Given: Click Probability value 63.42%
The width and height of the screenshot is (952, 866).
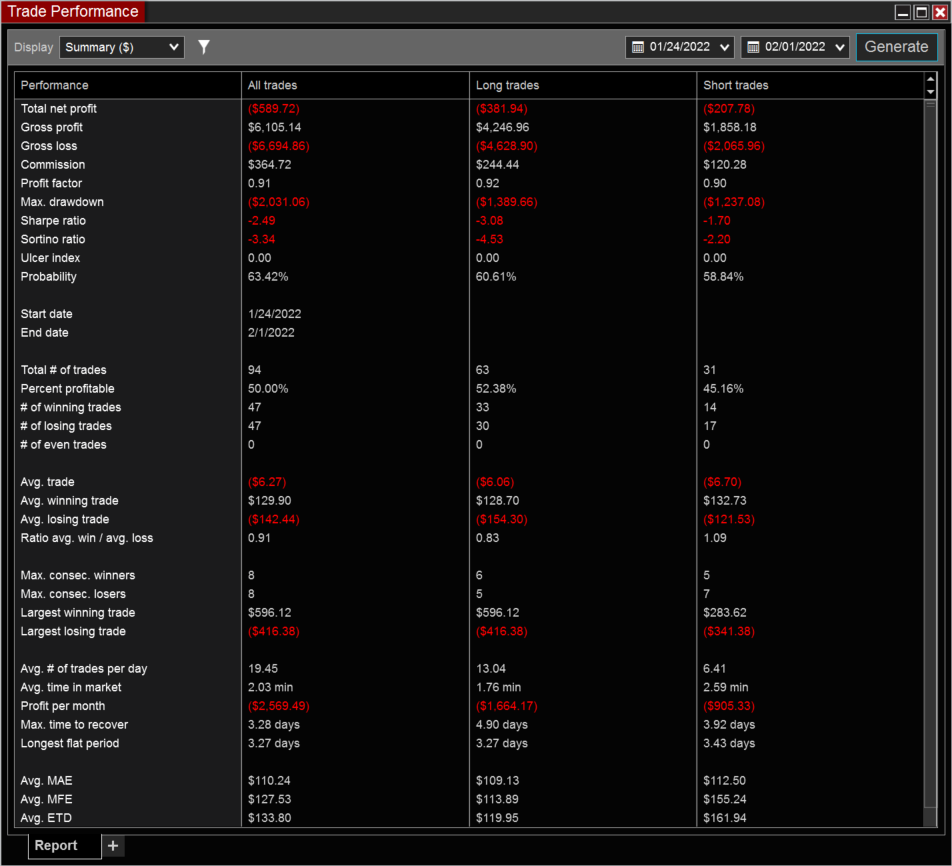Looking at the screenshot, I should tap(268, 277).
